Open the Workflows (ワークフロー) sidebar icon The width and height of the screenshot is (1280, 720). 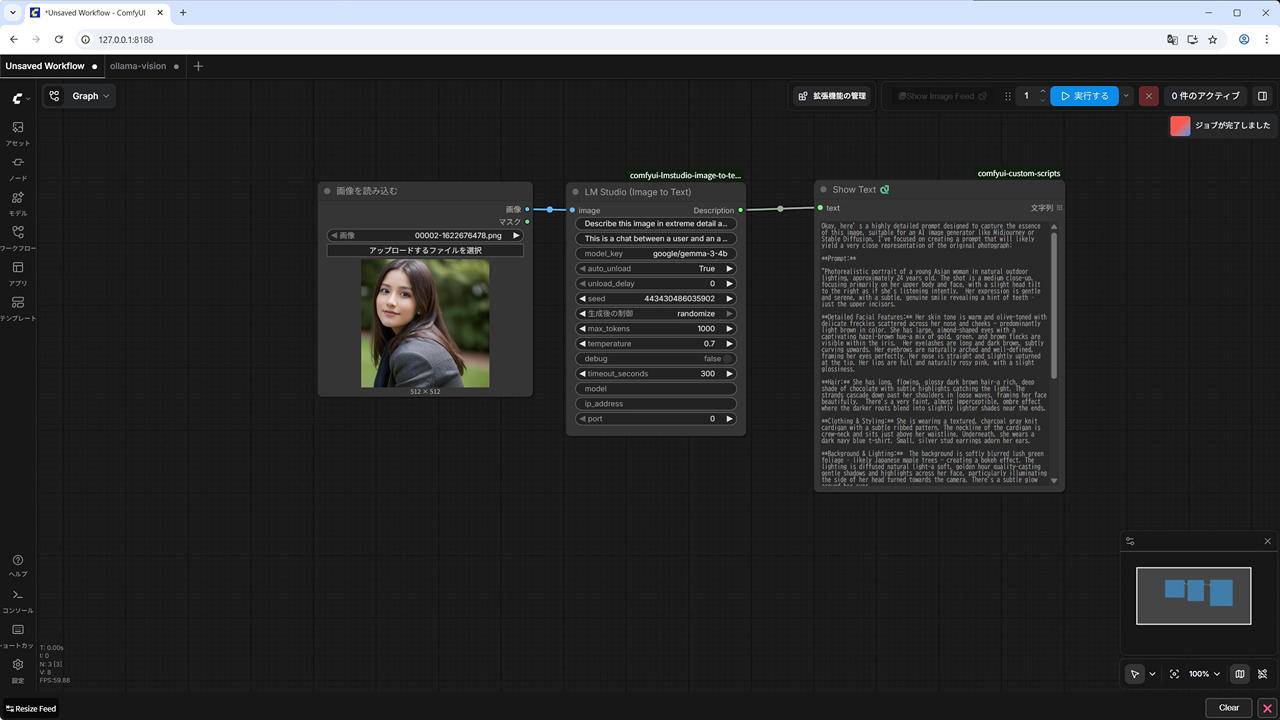pyautogui.click(x=18, y=233)
